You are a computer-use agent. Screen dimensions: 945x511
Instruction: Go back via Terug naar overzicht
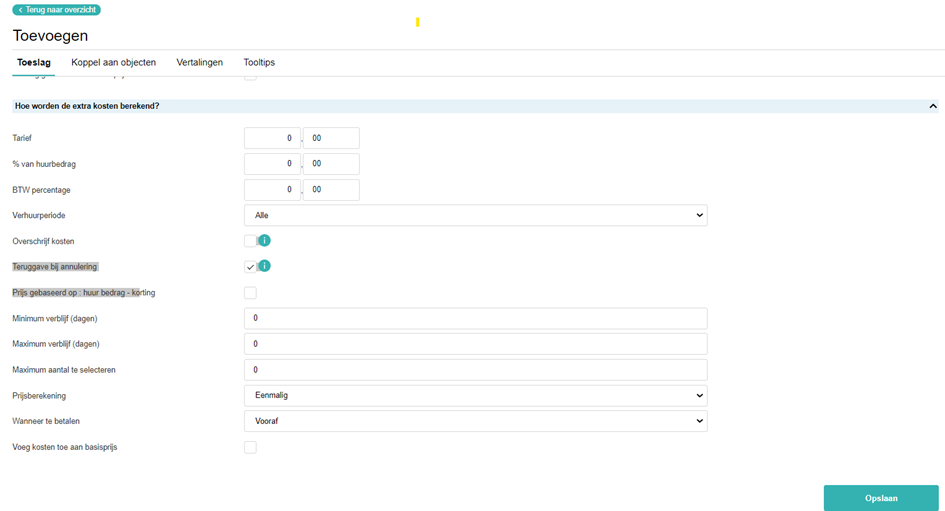click(x=57, y=10)
